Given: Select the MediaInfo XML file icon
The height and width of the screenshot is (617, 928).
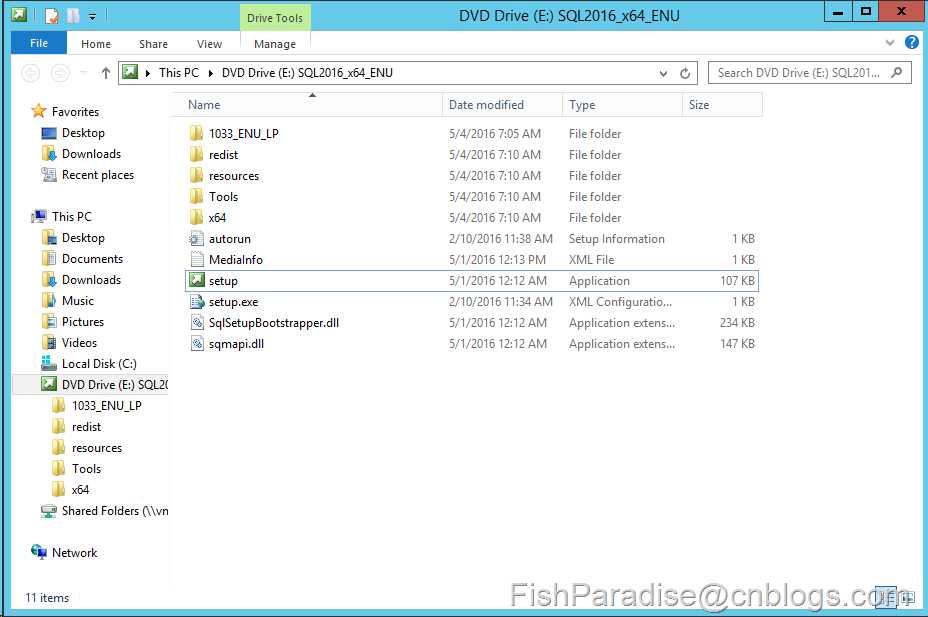Looking at the screenshot, I should pyautogui.click(x=196, y=259).
